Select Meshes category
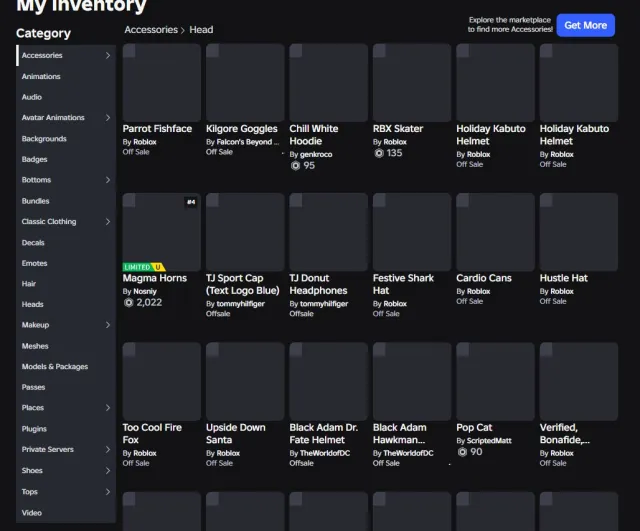 point(66,346)
